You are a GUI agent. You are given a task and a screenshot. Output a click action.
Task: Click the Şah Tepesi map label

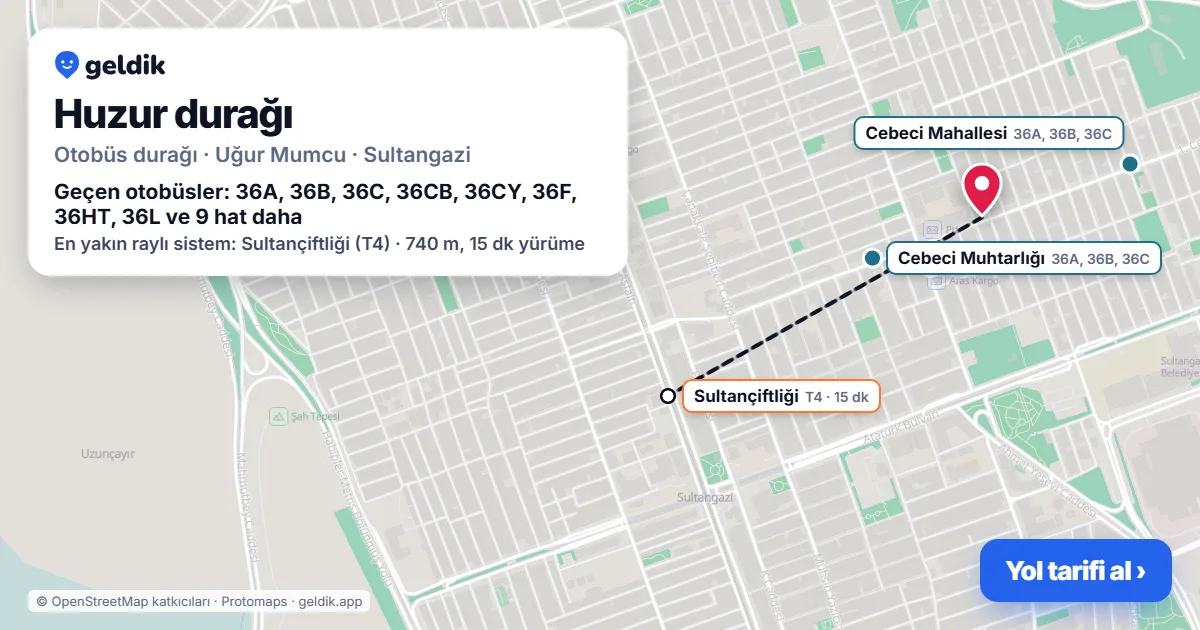(x=316, y=416)
